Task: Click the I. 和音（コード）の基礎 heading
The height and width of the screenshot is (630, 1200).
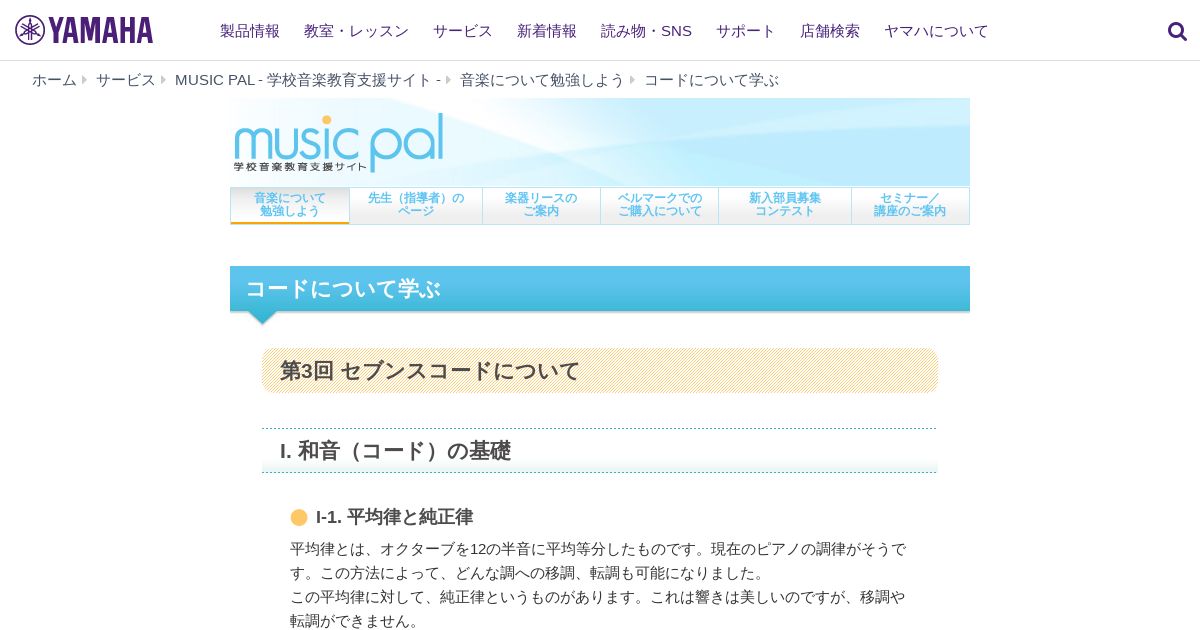Action: (395, 451)
